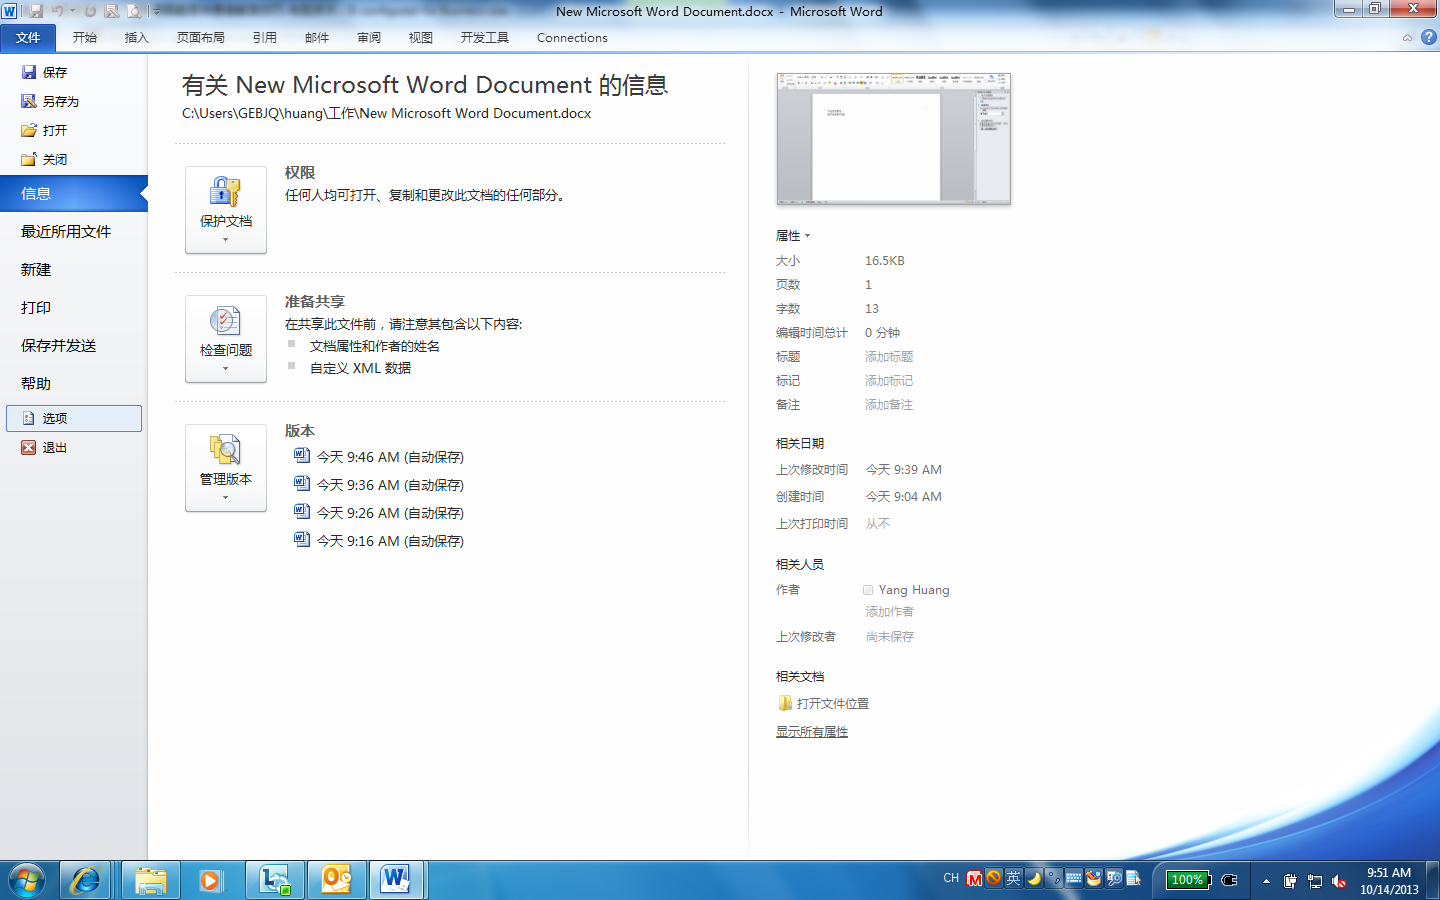
Task: Choose 最近所用文件 in the sidebar
Action: (x=66, y=231)
